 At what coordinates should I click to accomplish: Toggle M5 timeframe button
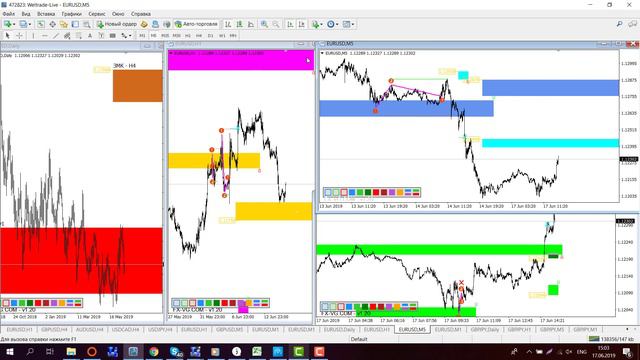[x=153, y=36]
